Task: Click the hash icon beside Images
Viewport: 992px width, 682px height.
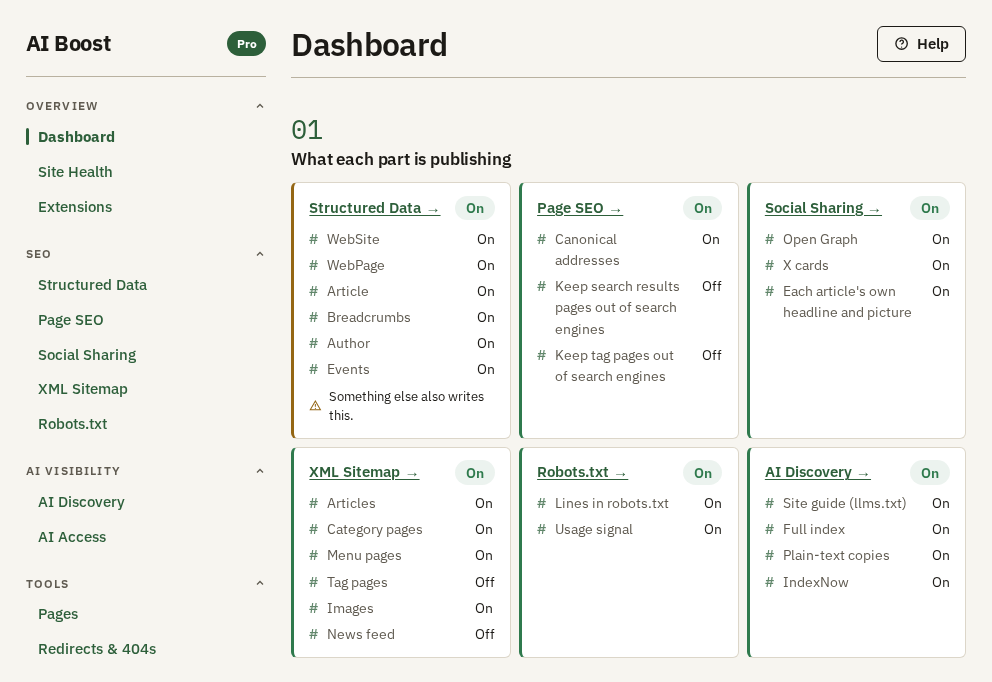Action: [x=313, y=608]
